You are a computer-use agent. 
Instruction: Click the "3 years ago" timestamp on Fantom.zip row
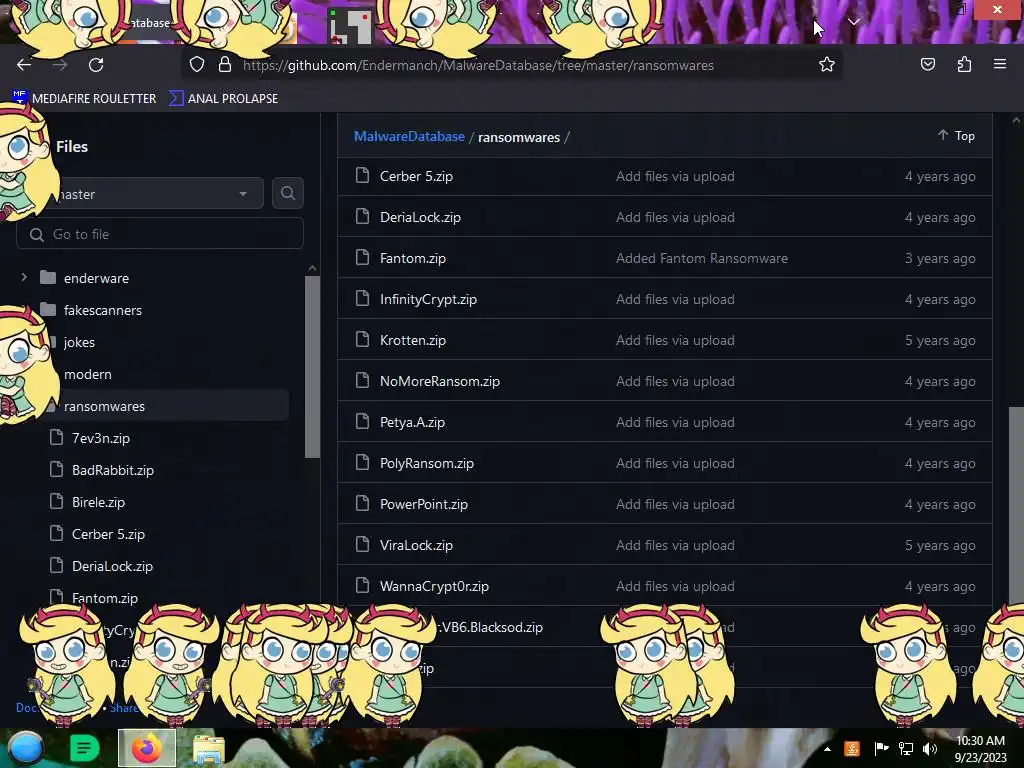[x=940, y=258]
